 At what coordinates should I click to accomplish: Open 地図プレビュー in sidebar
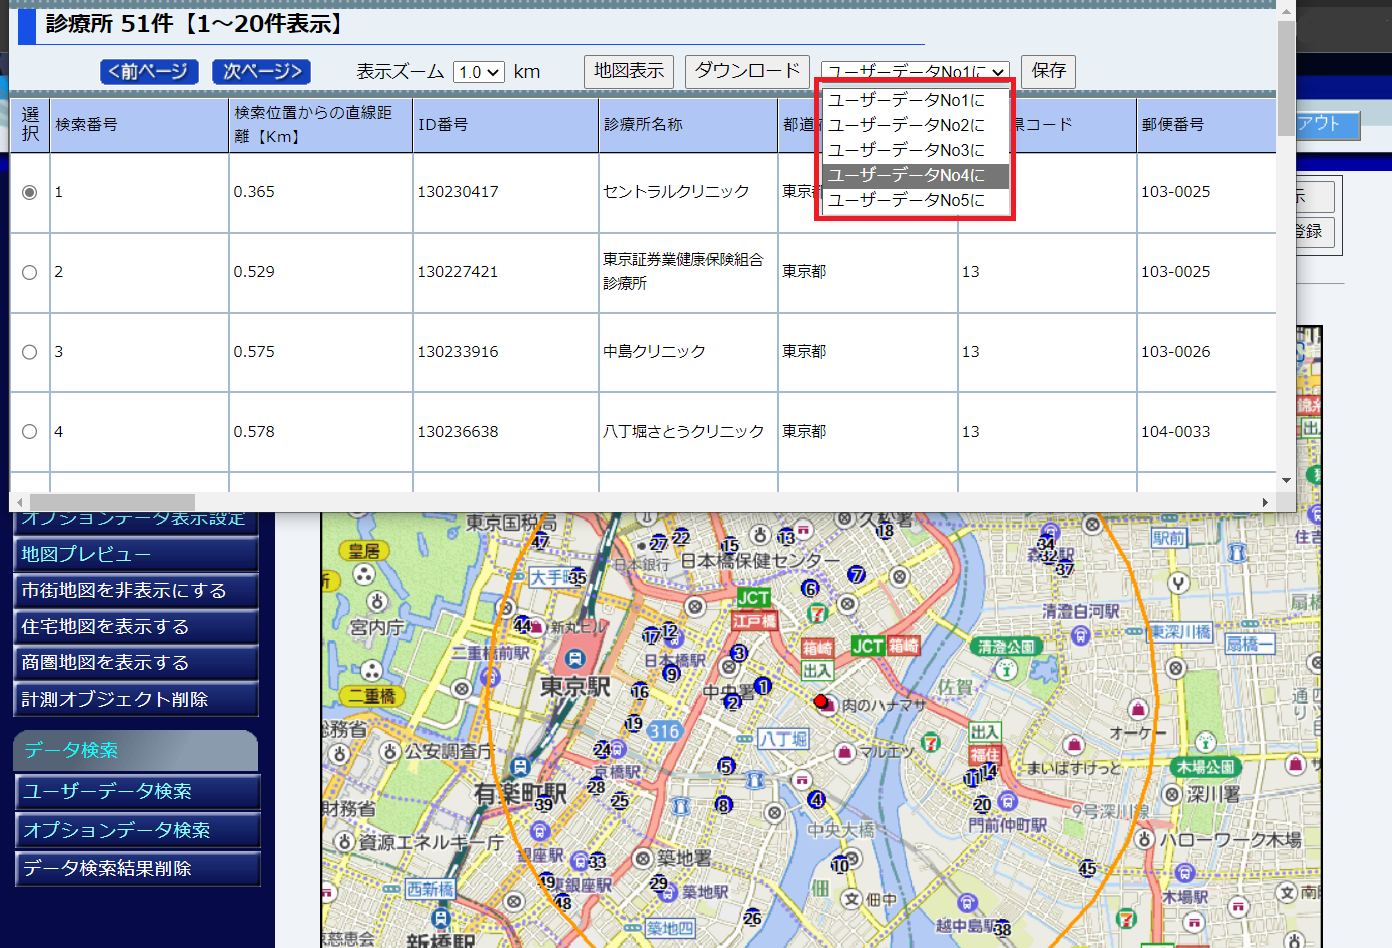(136, 554)
